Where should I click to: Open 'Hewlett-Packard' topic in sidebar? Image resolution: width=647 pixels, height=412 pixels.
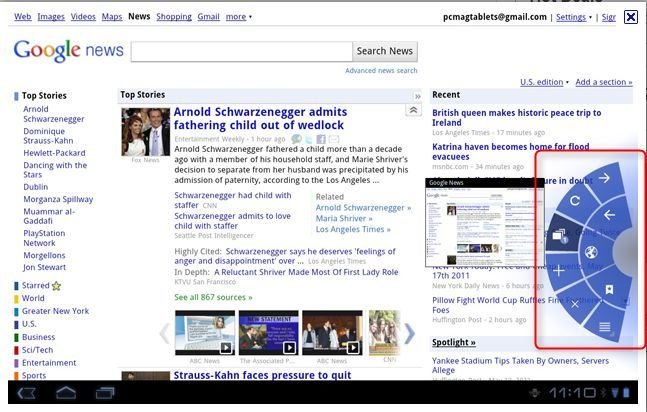(x=54, y=153)
